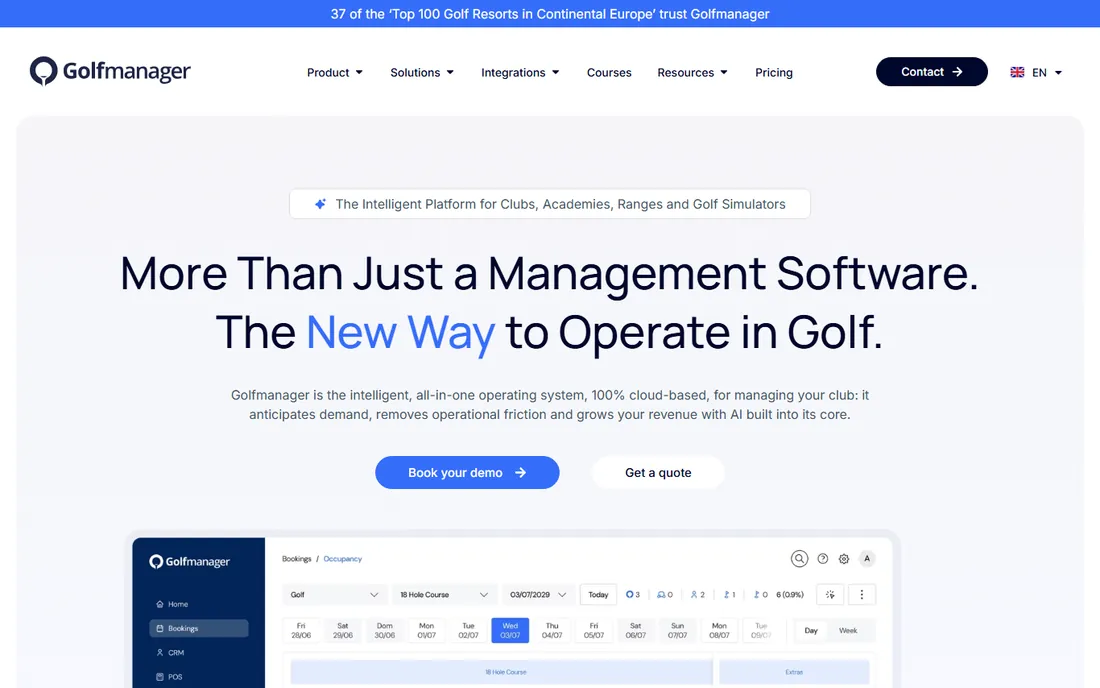1100x688 pixels.
Task: Open the 03/07/2029 date dropdown
Action: click(538, 595)
